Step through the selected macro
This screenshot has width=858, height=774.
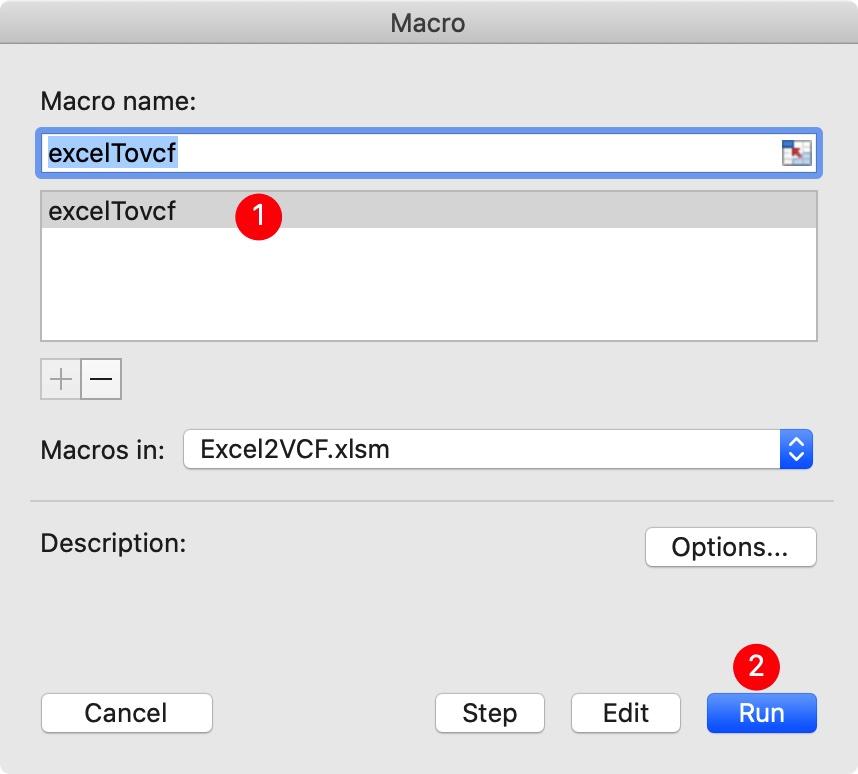pyautogui.click(x=489, y=713)
